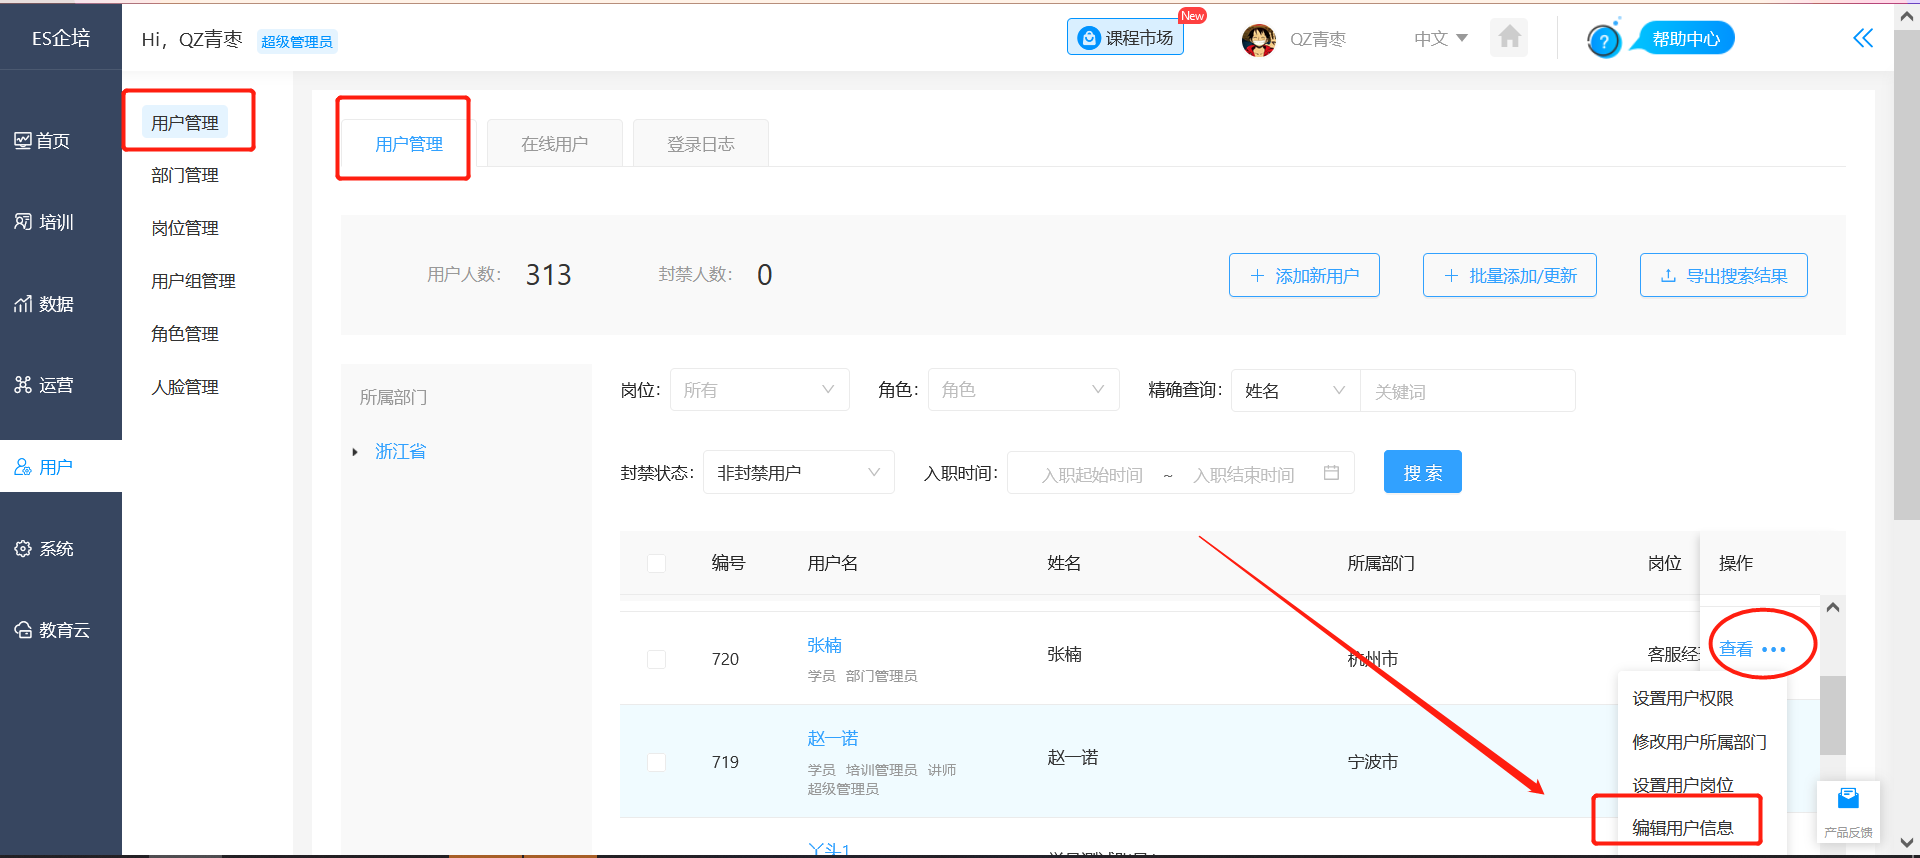Screen dimensions: 1920x858
Task: Click the 关键词 keyword input field
Action: (1466, 391)
